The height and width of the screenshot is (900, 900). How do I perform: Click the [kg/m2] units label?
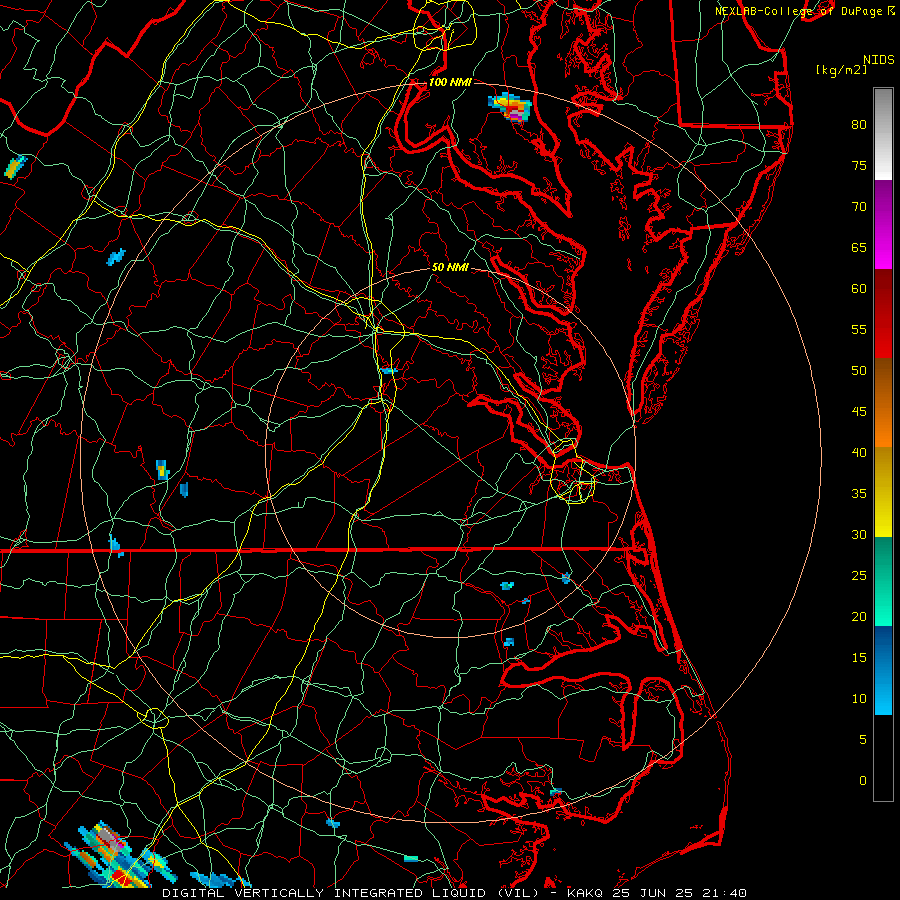(841, 70)
